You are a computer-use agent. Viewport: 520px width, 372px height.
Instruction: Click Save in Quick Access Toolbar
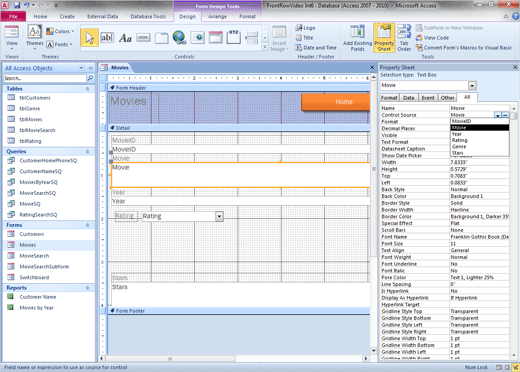[x=17, y=5]
